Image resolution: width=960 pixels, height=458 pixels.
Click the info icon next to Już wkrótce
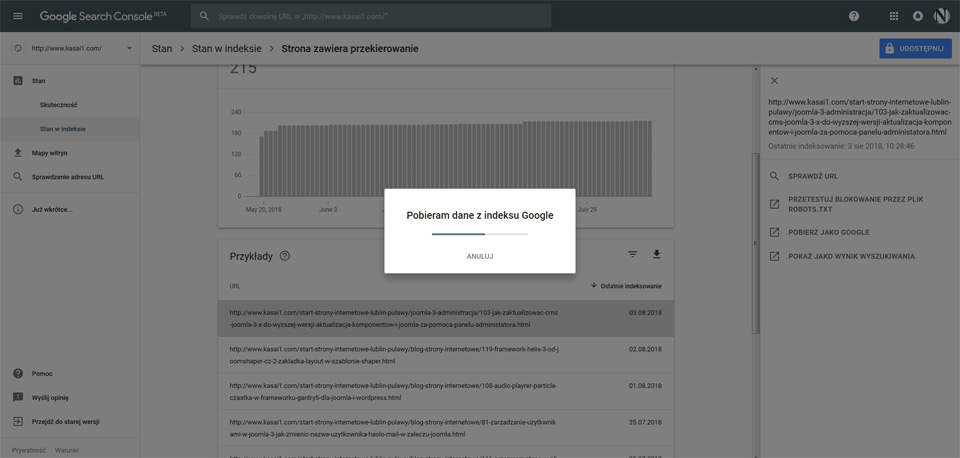point(18,209)
